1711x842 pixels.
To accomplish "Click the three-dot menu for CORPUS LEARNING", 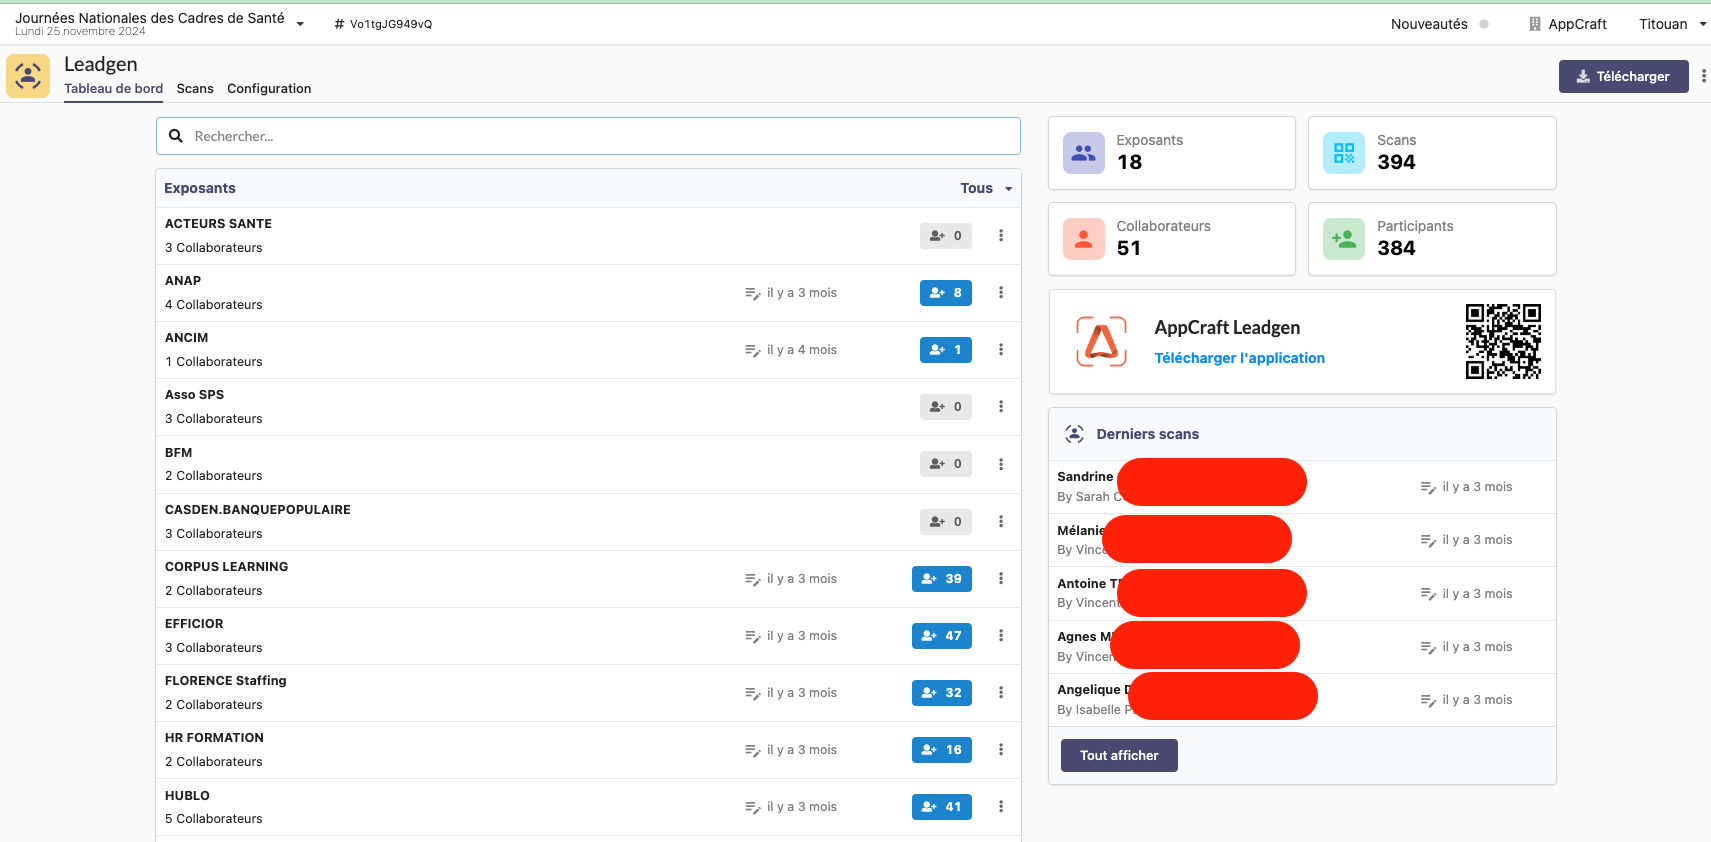I will 1000,579.
